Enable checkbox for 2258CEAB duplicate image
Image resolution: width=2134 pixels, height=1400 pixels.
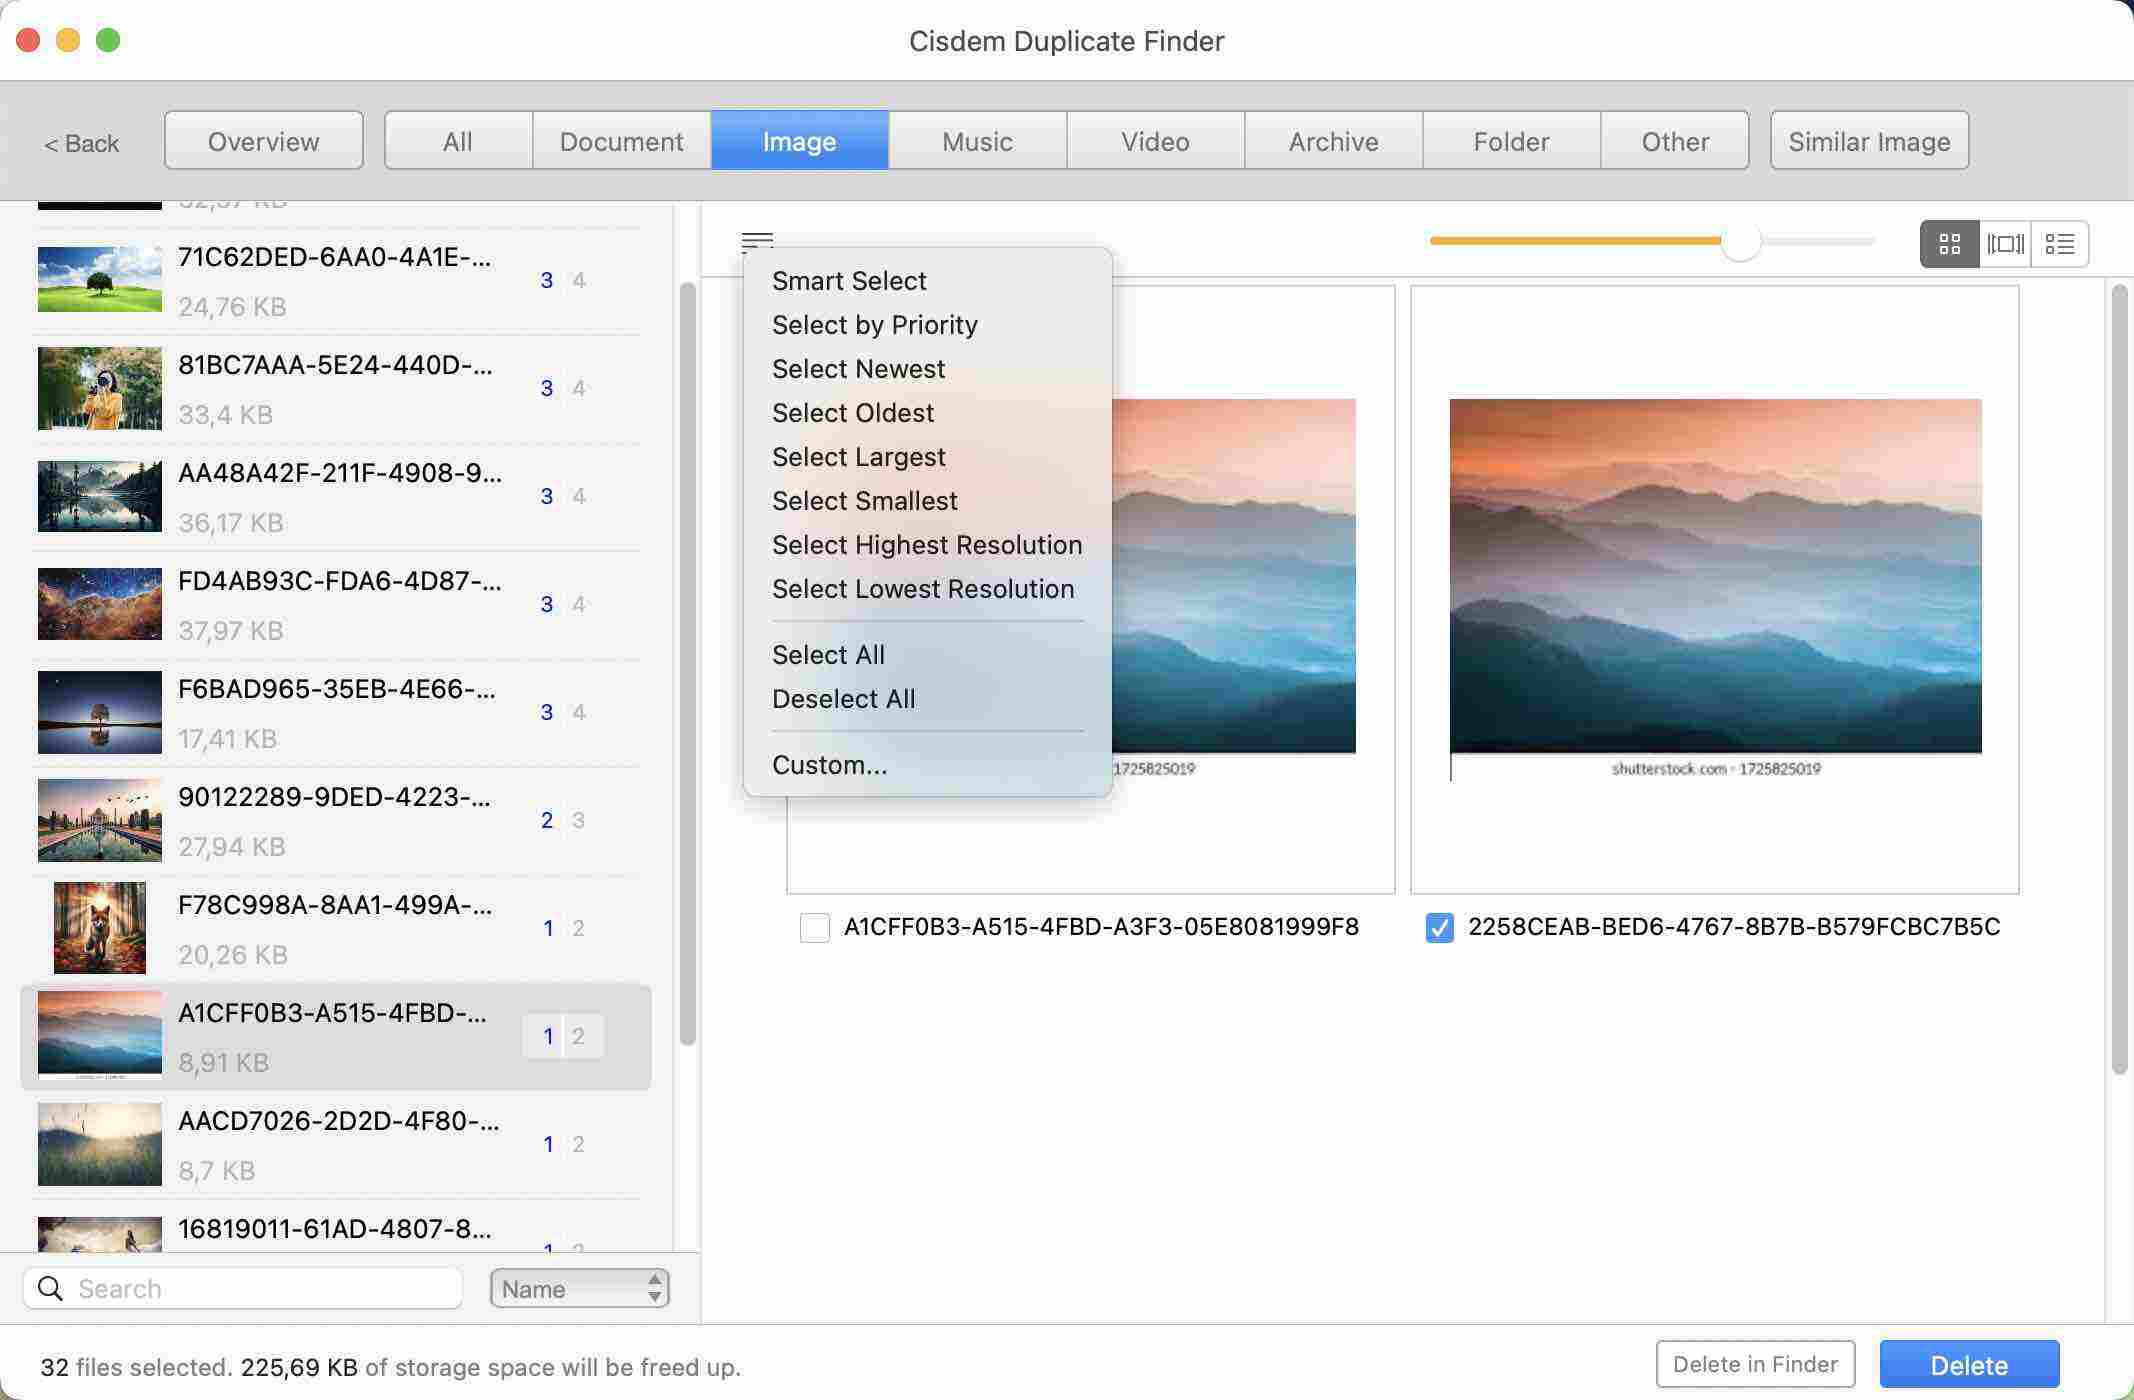[x=1437, y=925]
